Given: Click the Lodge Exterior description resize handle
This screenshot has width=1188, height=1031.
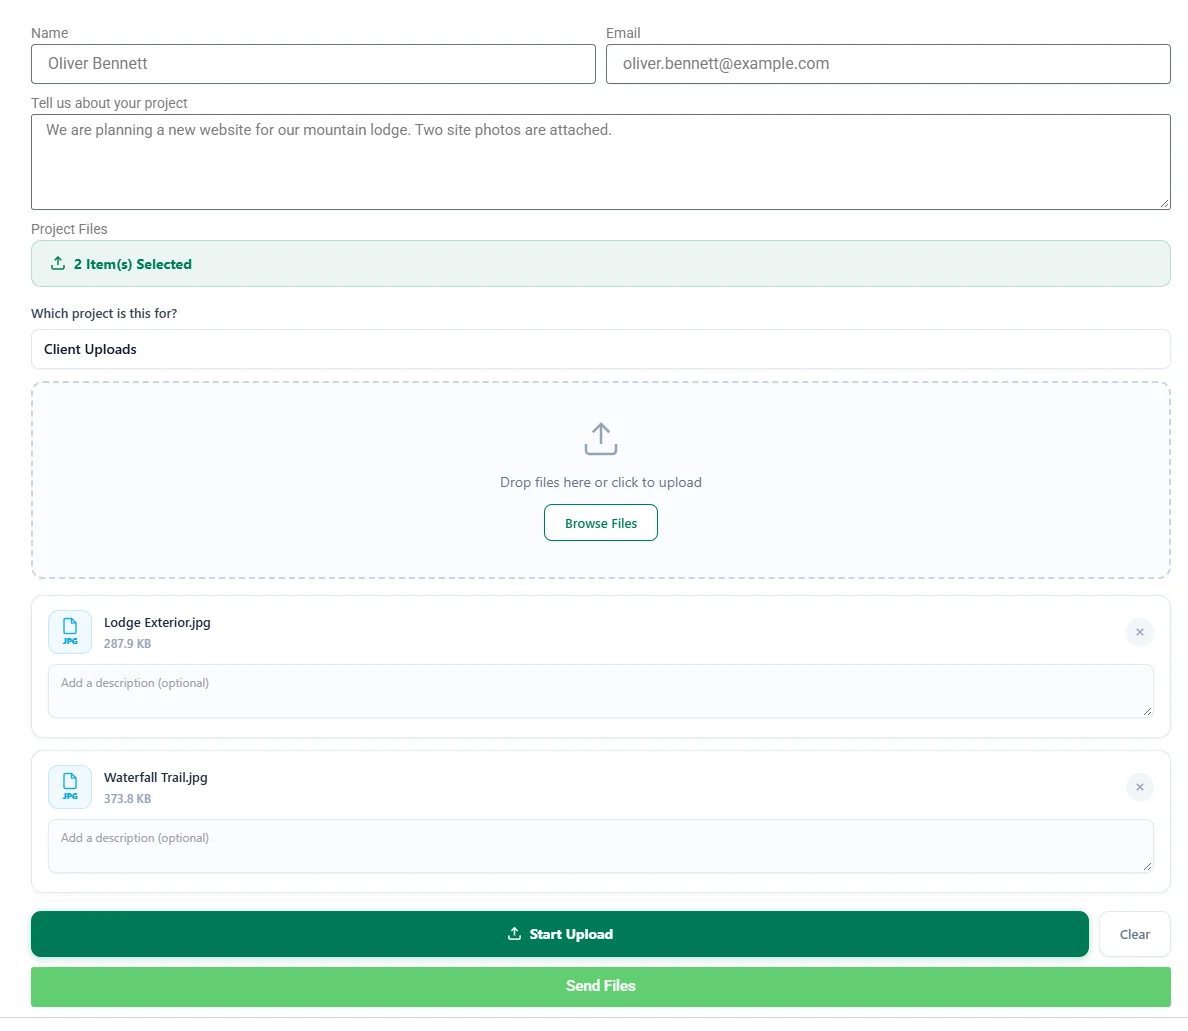Looking at the screenshot, I should pyautogui.click(x=1147, y=711).
